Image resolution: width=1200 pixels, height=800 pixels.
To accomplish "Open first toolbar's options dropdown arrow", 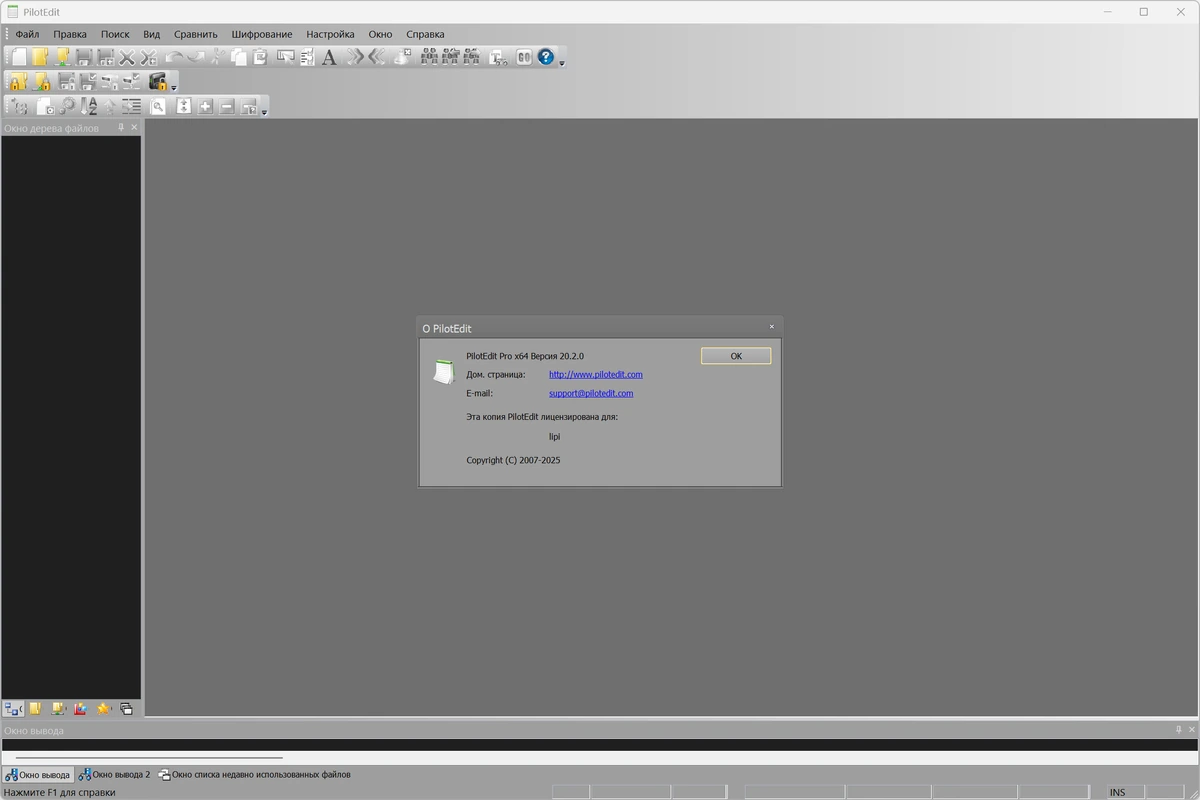I will [x=562, y=63].
